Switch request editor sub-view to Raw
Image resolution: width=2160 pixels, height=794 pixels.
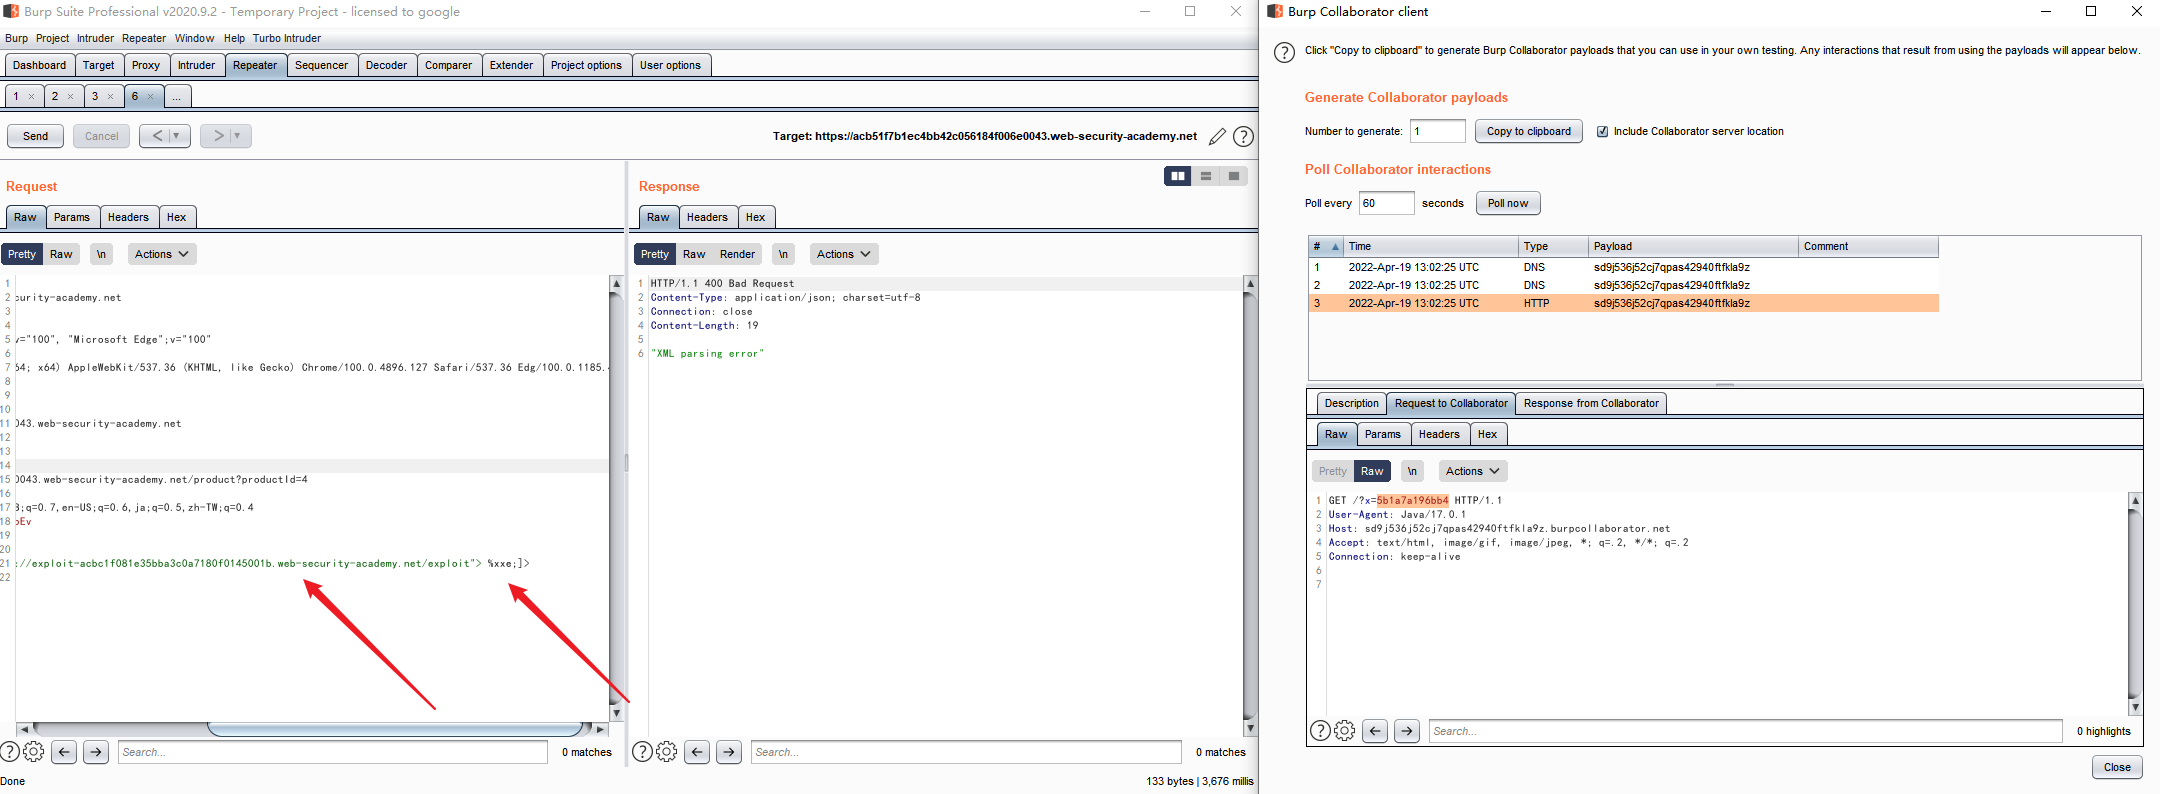click(x=61, y=254)
